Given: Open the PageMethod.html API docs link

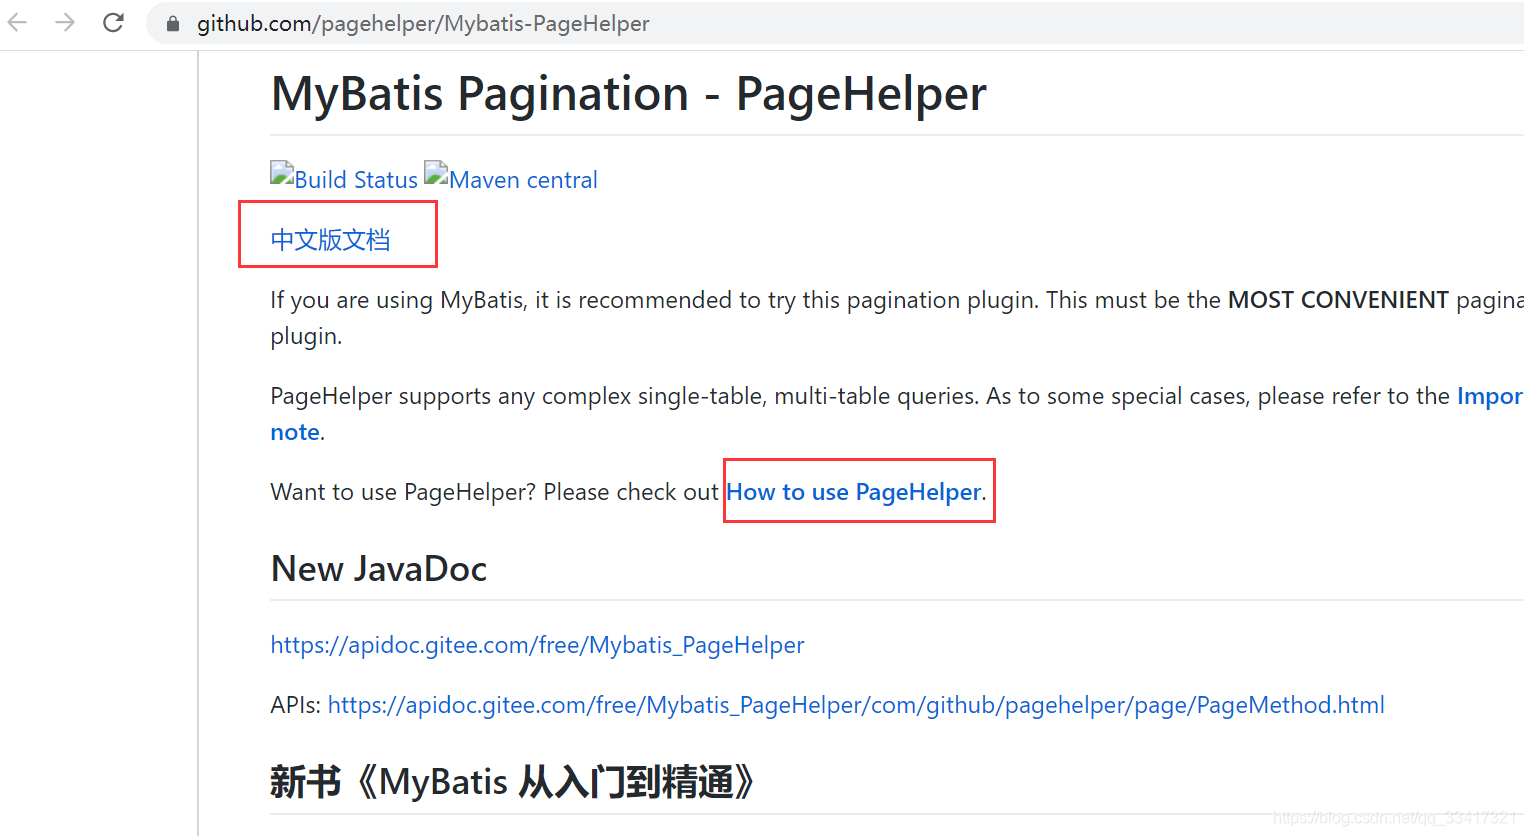Looking at the screenshot, I should [856, 705].
